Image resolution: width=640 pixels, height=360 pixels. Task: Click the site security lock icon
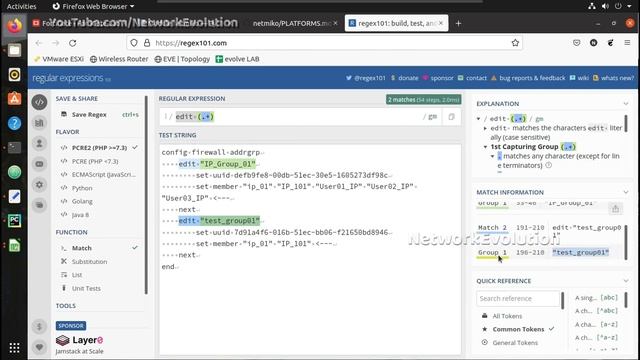(147, 43)
